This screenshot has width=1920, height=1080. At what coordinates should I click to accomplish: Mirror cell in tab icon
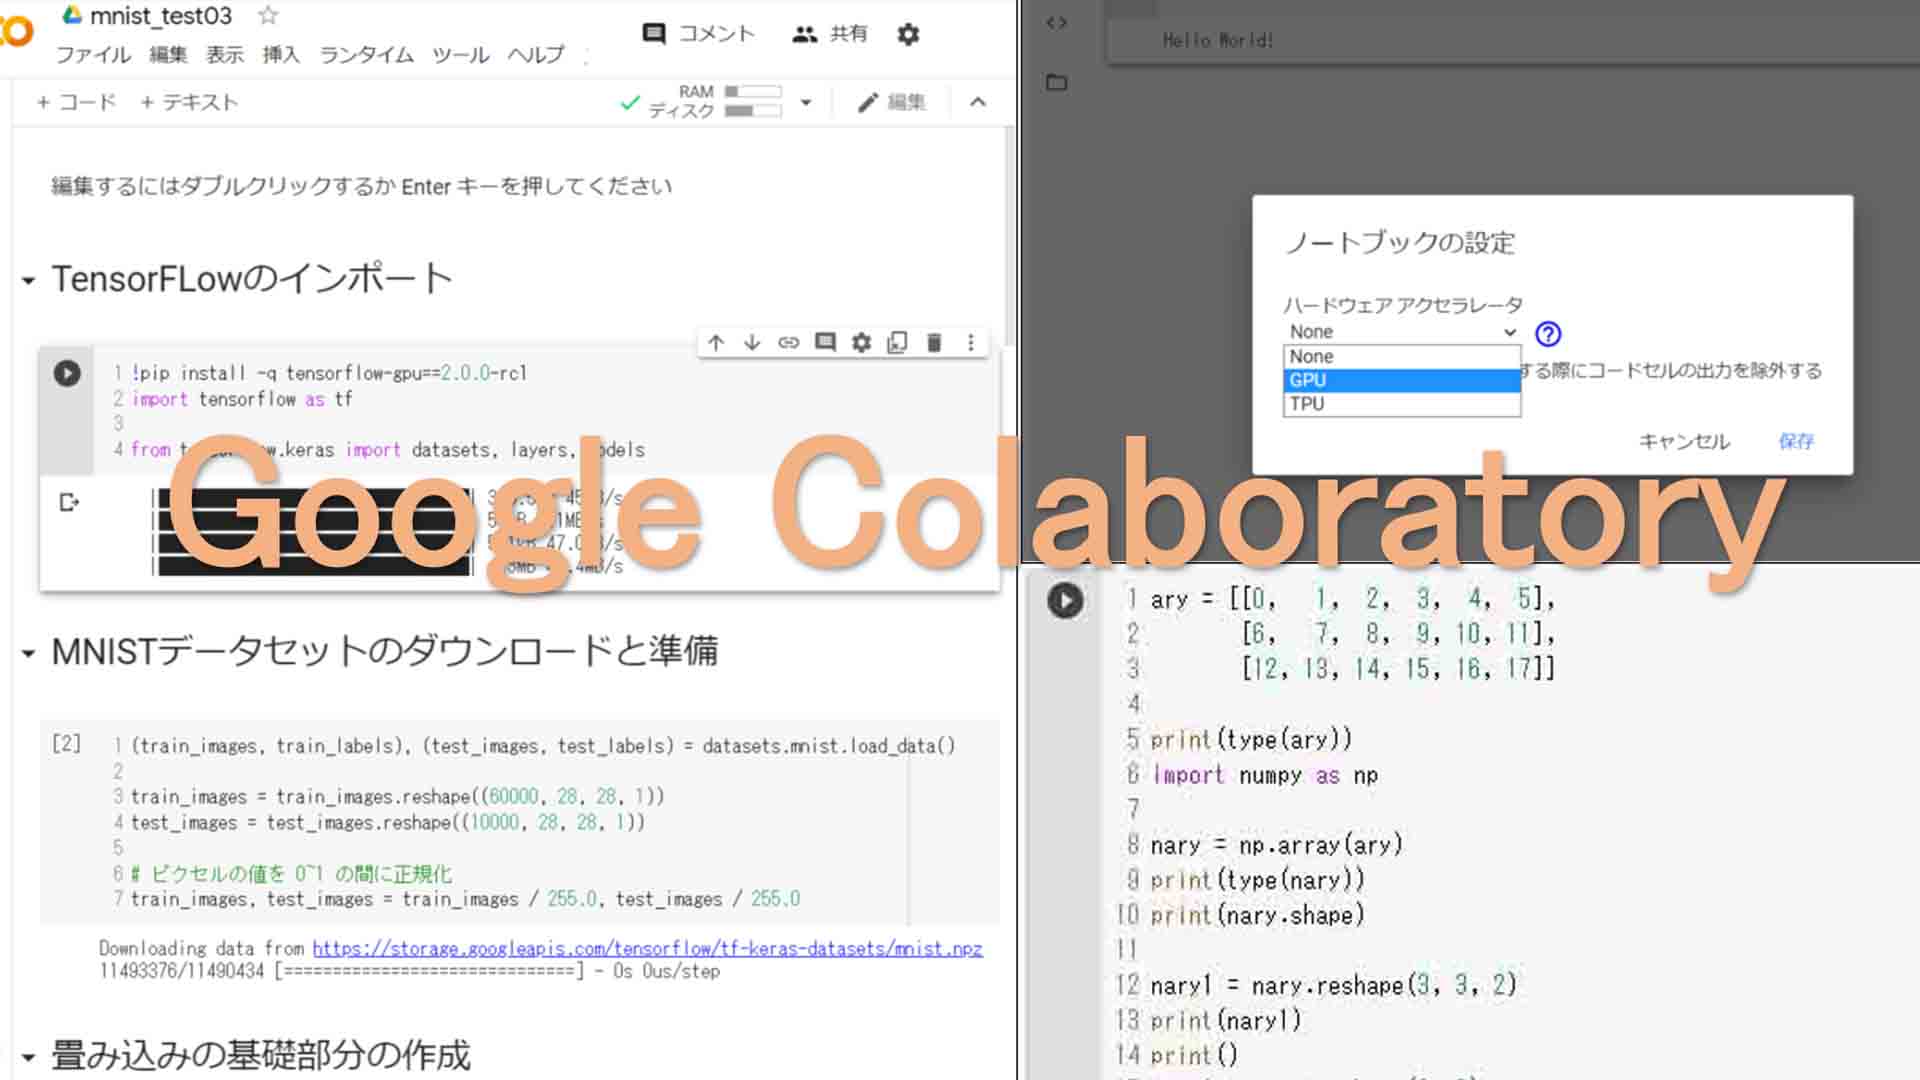[897, 343]
